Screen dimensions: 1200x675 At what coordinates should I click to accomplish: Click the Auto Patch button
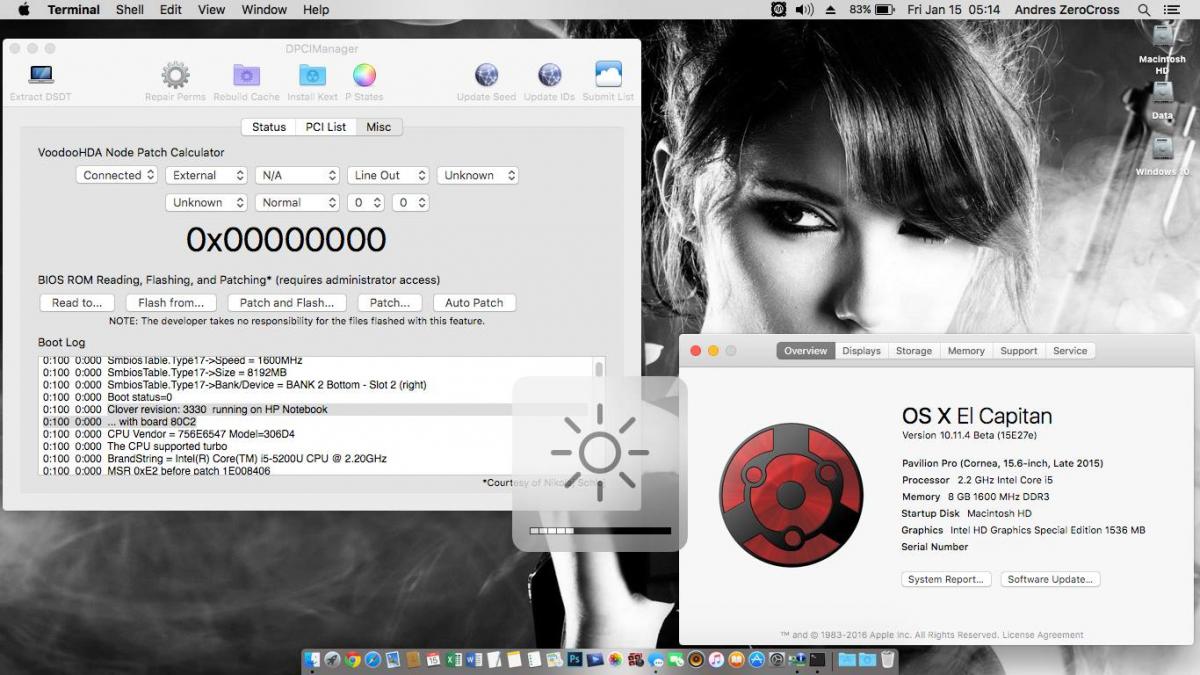click(474, 303)
